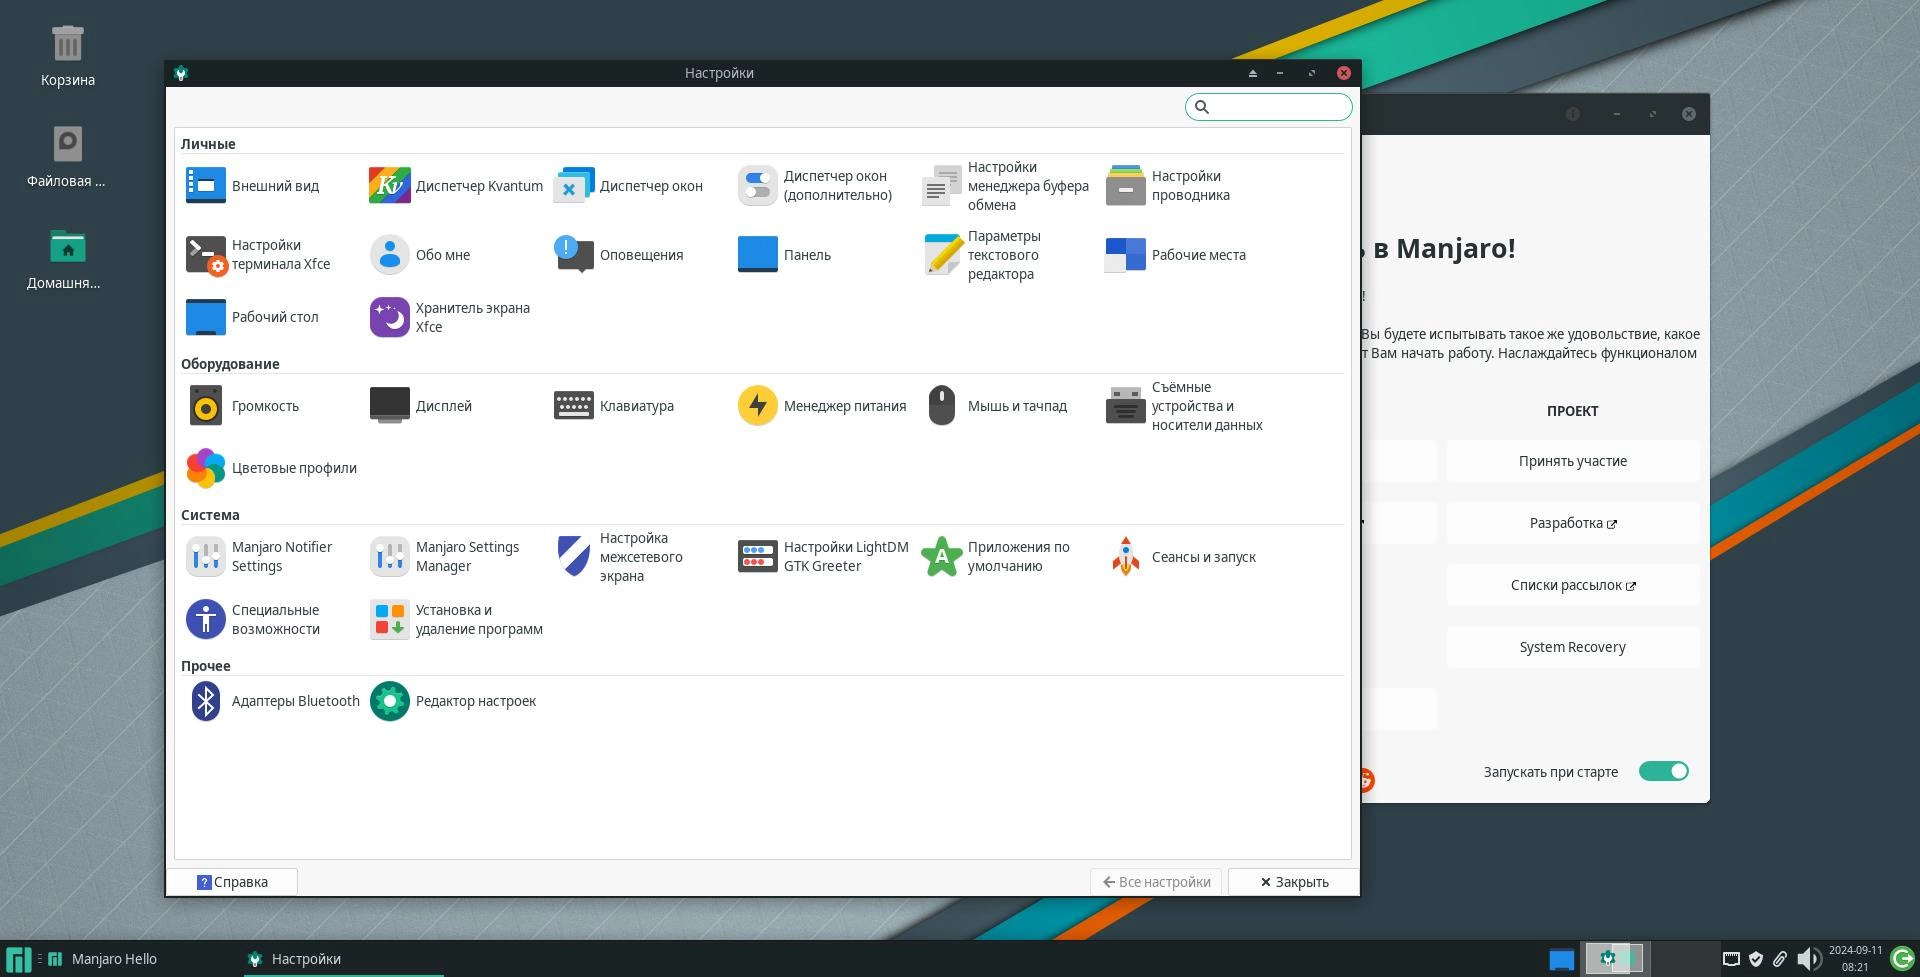Click the show desktop icon in taskbar

coord(1561,959)
